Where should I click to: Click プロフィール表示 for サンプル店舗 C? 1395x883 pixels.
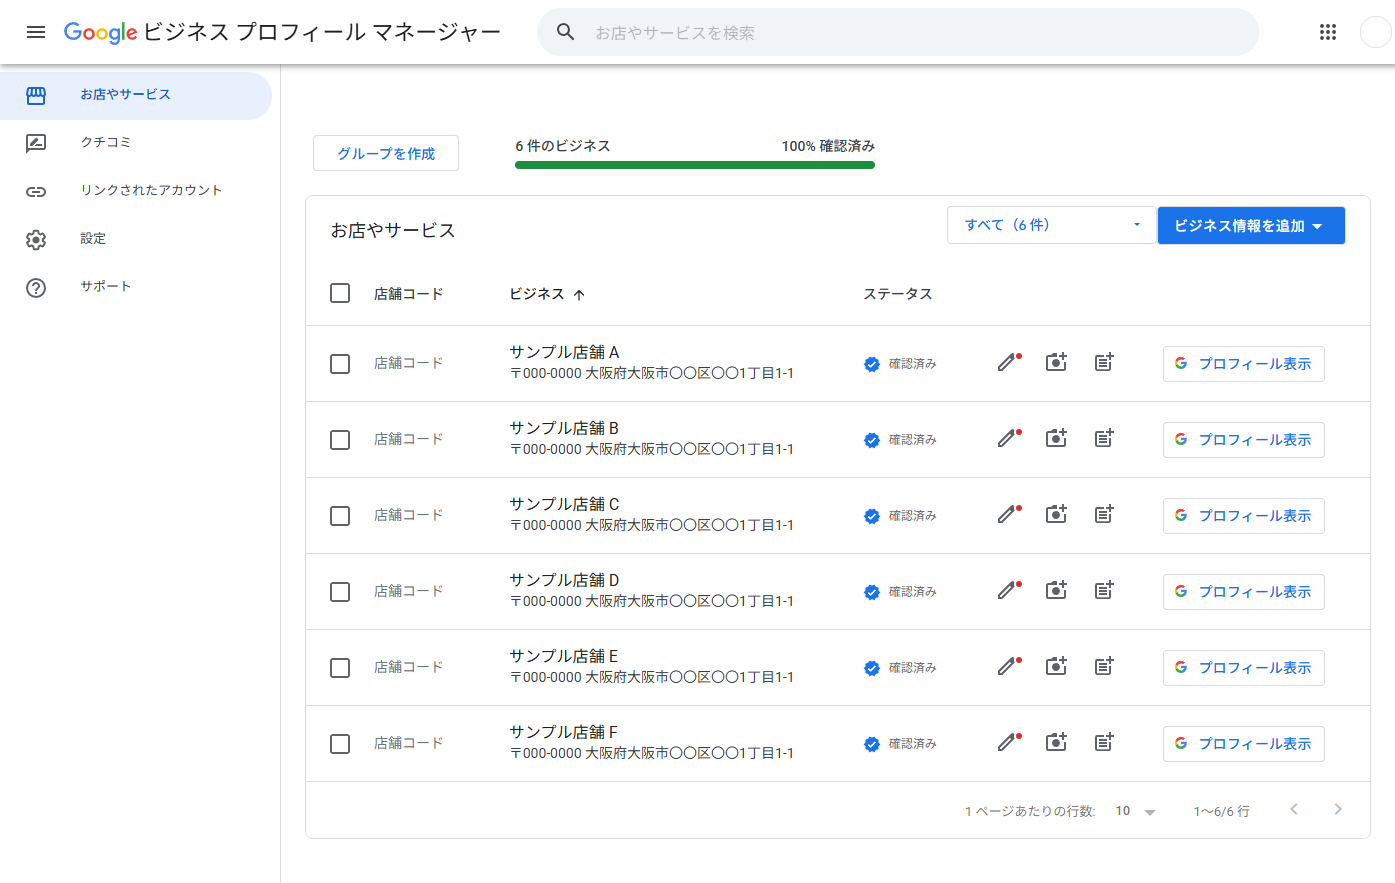point(1244,516)
